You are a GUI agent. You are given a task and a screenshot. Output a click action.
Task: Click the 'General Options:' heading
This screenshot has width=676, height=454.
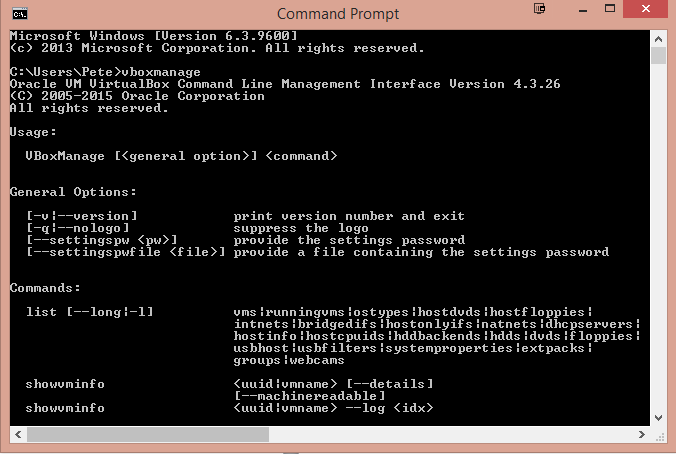[73, 192]
